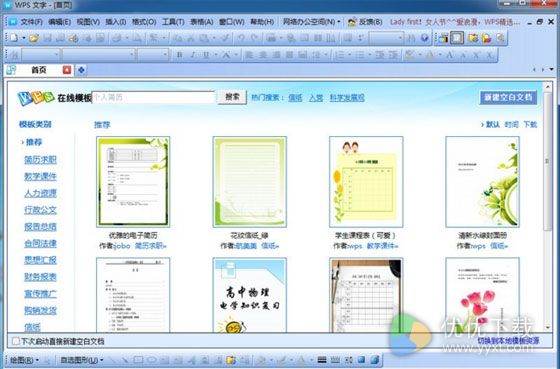This screenshot has width=560, height=369.
Task: Open the 视图(V) menu
Action: 88,22
